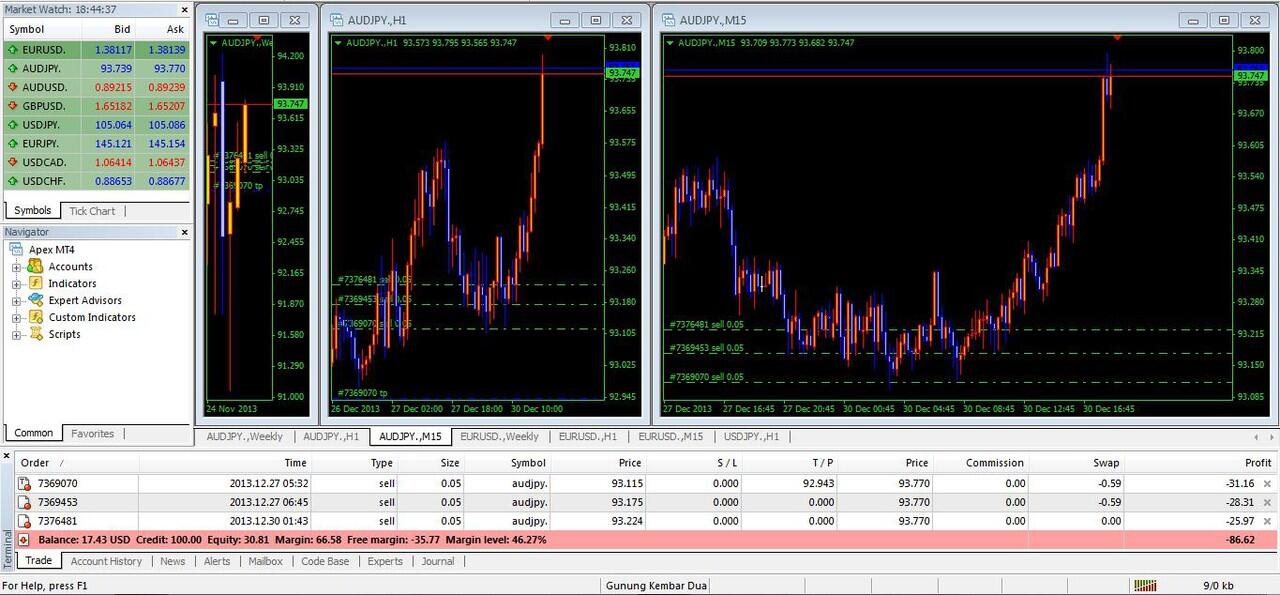Click the EURJPY. arrow icon in Market Watch
Viewport: 1280px width, 595px height.
click(12, 144)
